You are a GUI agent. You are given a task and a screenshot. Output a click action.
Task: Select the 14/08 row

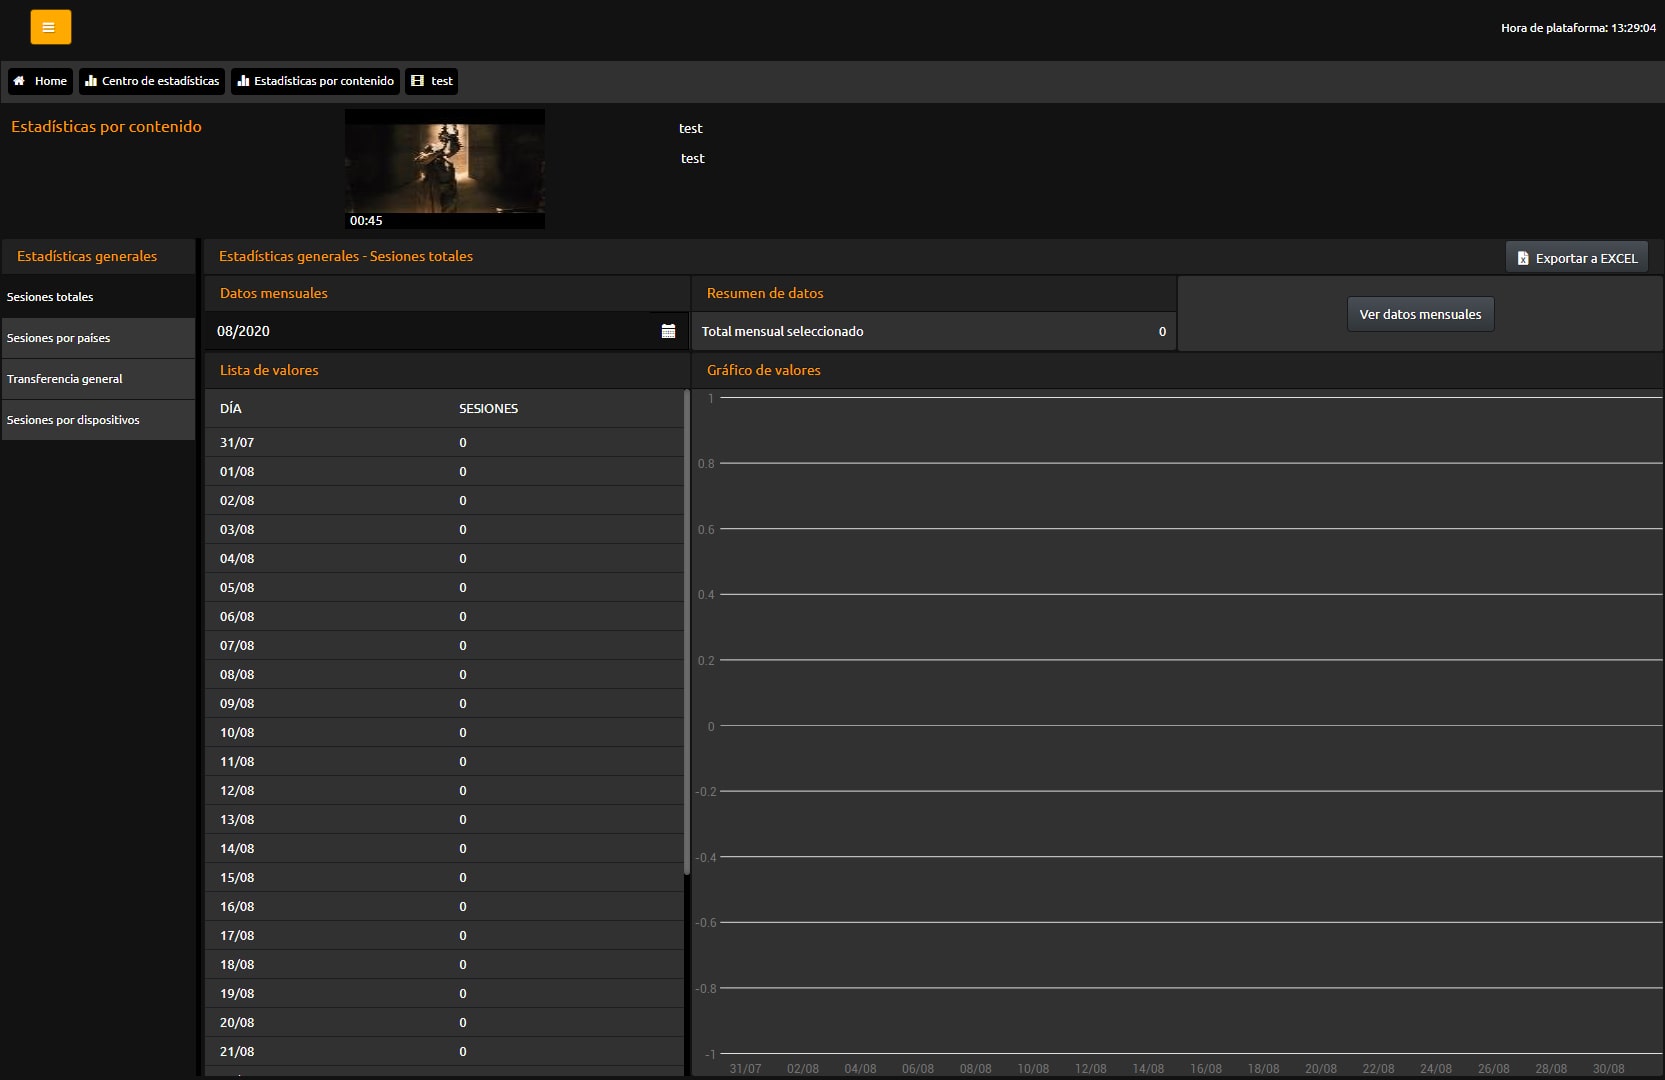[444, 848]
